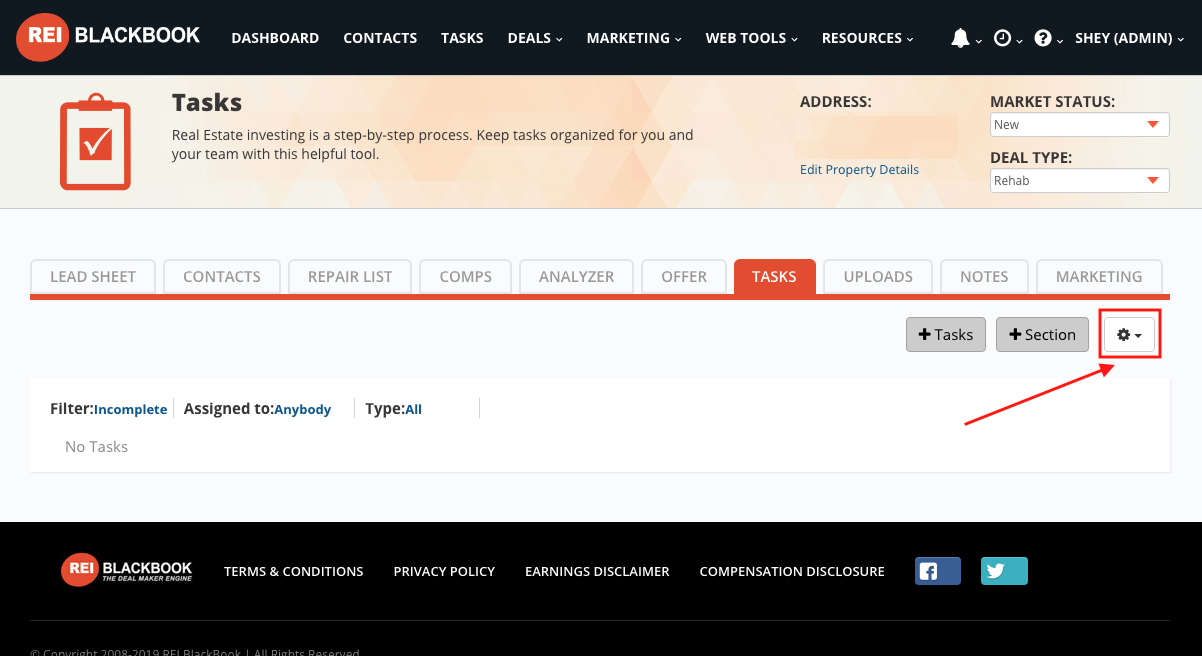Screen dimensions: 1202x656
Task: Click the + Tasks button
Action: coord(946,335)
